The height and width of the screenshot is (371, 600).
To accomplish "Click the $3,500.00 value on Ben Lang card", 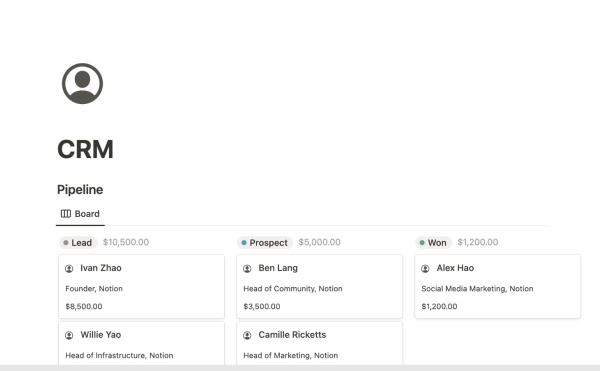I will pos(262,306).
